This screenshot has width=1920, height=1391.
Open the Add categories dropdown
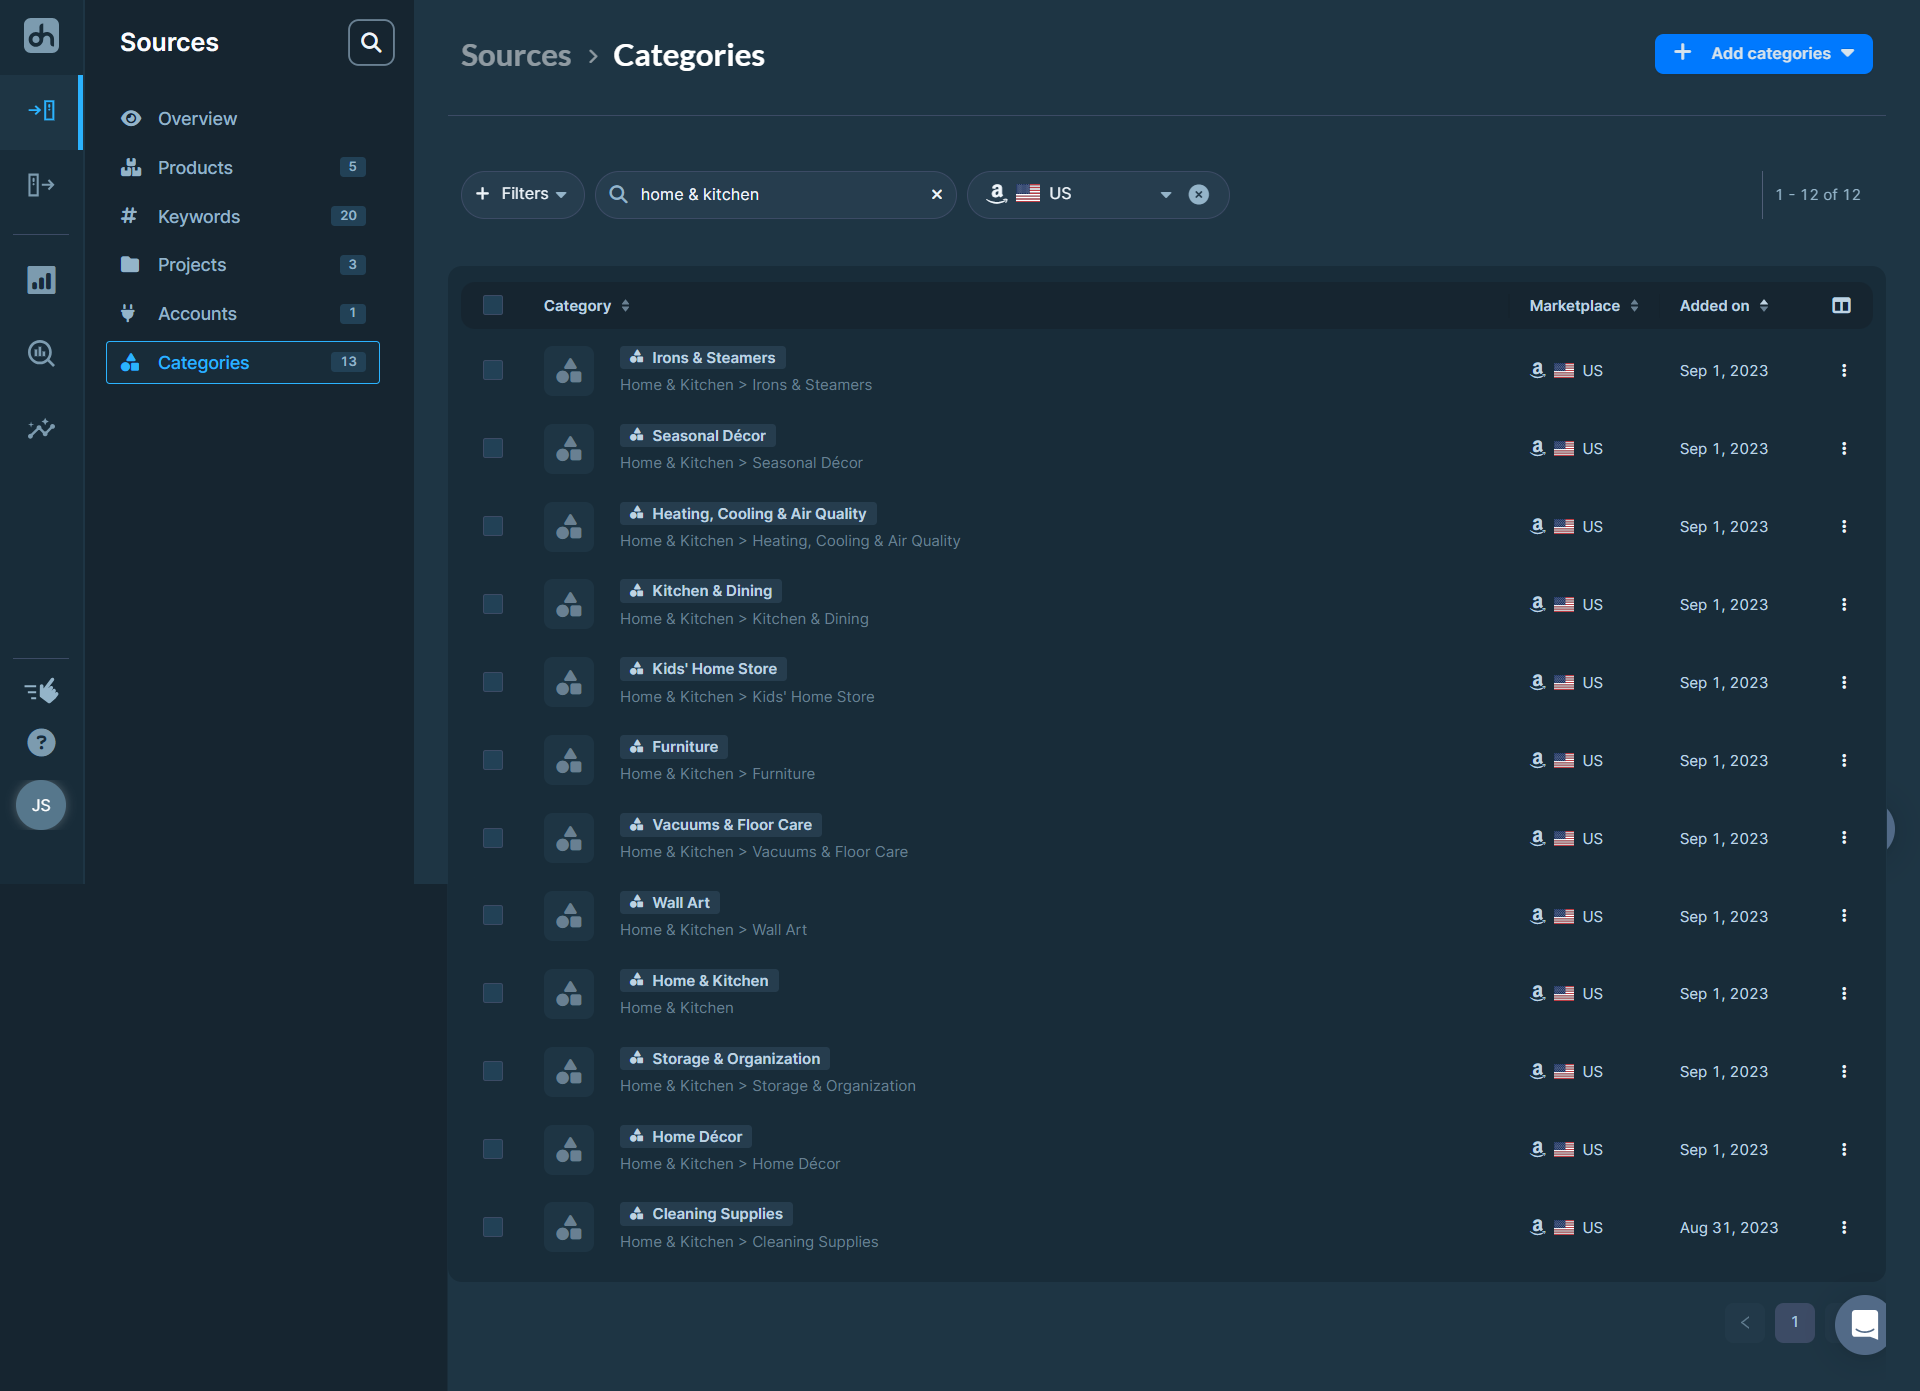(1763, 54)
